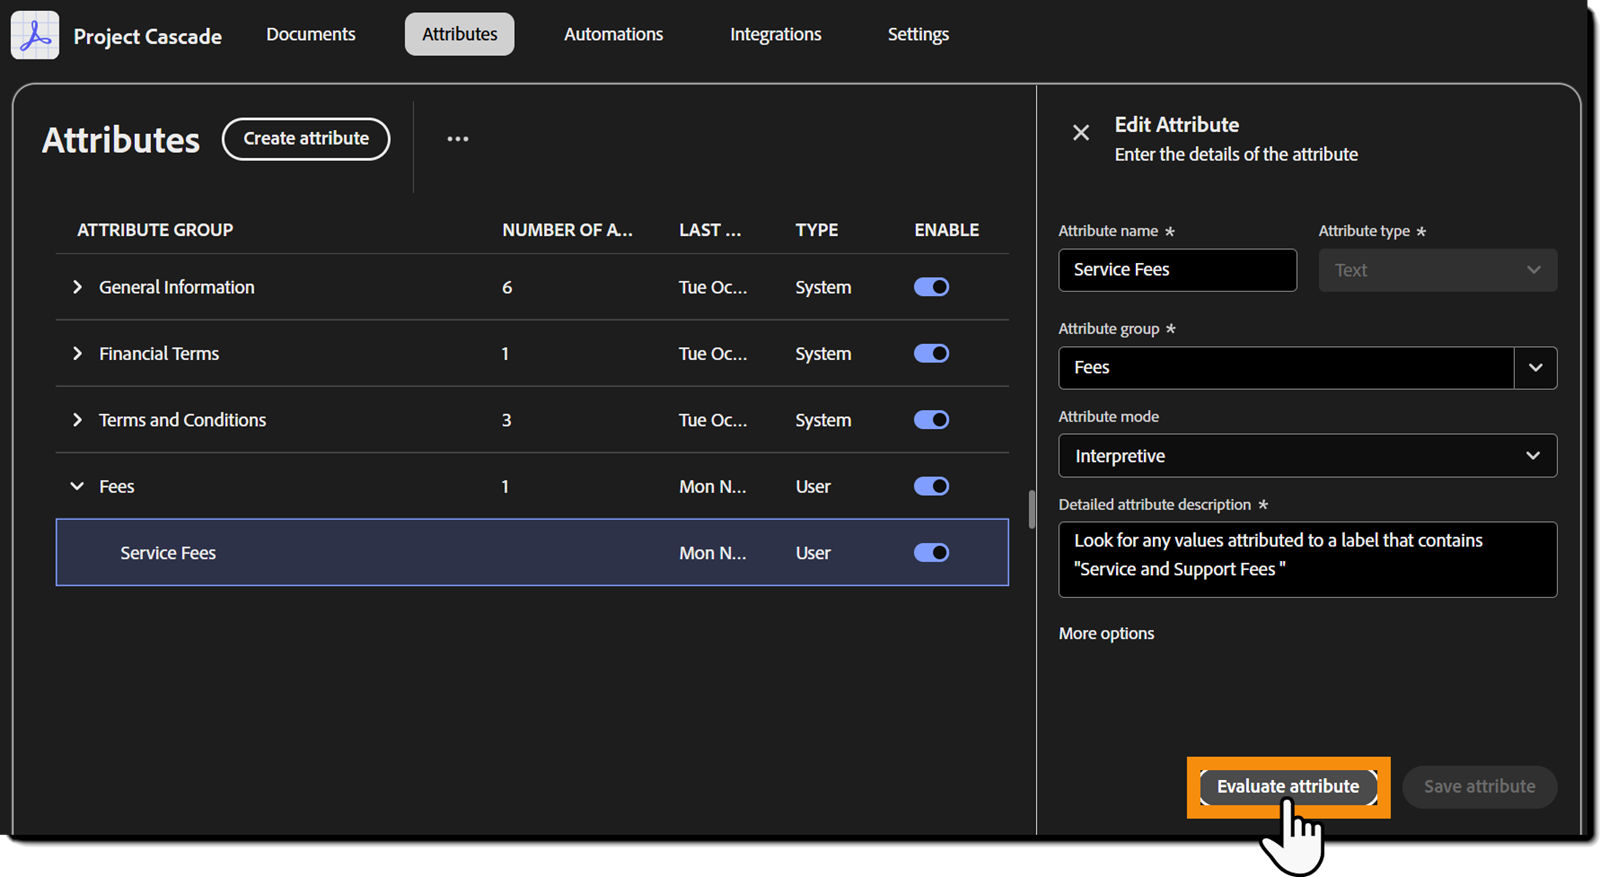1600x877 pixels.
Task: Click the Save attribute button
Action: click(x=1479, y=787)
